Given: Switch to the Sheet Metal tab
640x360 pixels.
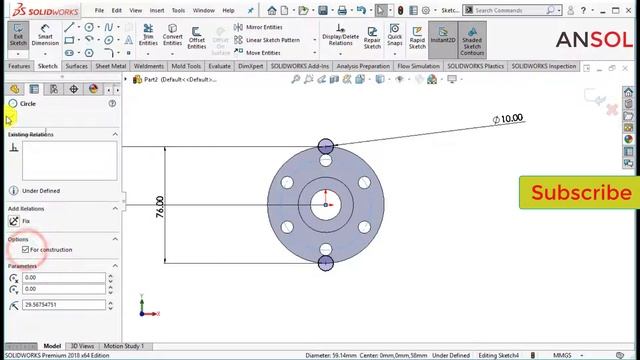Looking at the screenshot, I should 111,66.
